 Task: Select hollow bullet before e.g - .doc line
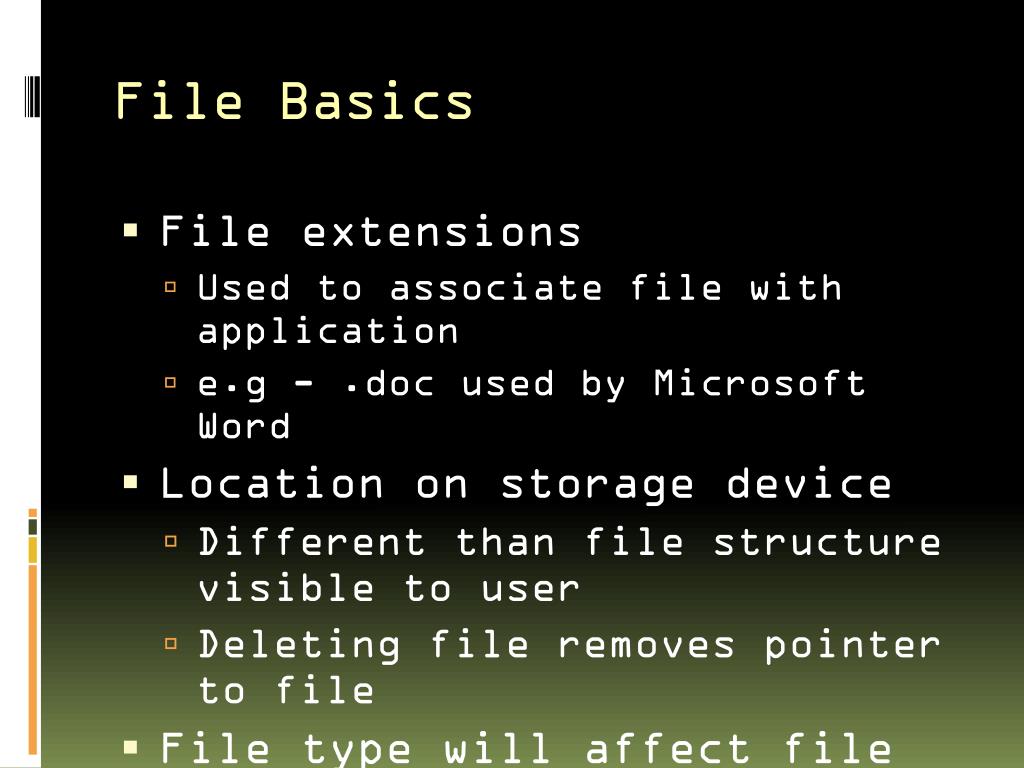click(171, 382)
